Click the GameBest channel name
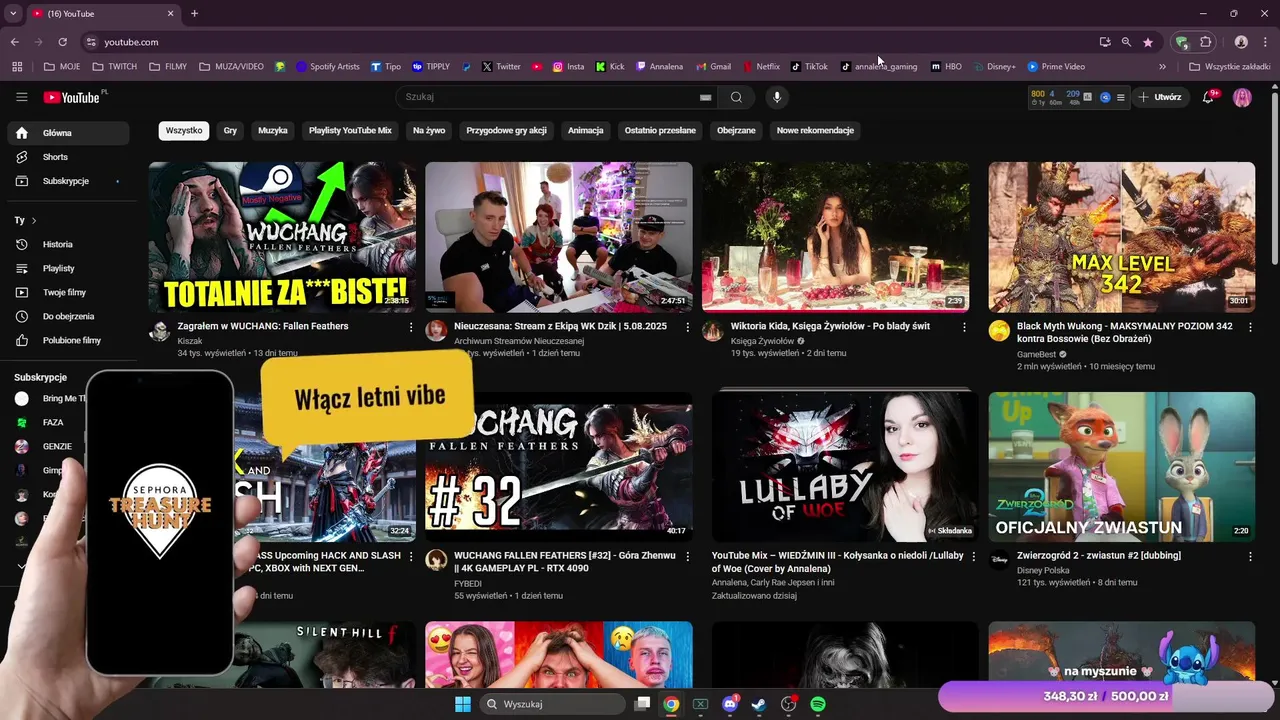 point(1036,354)
